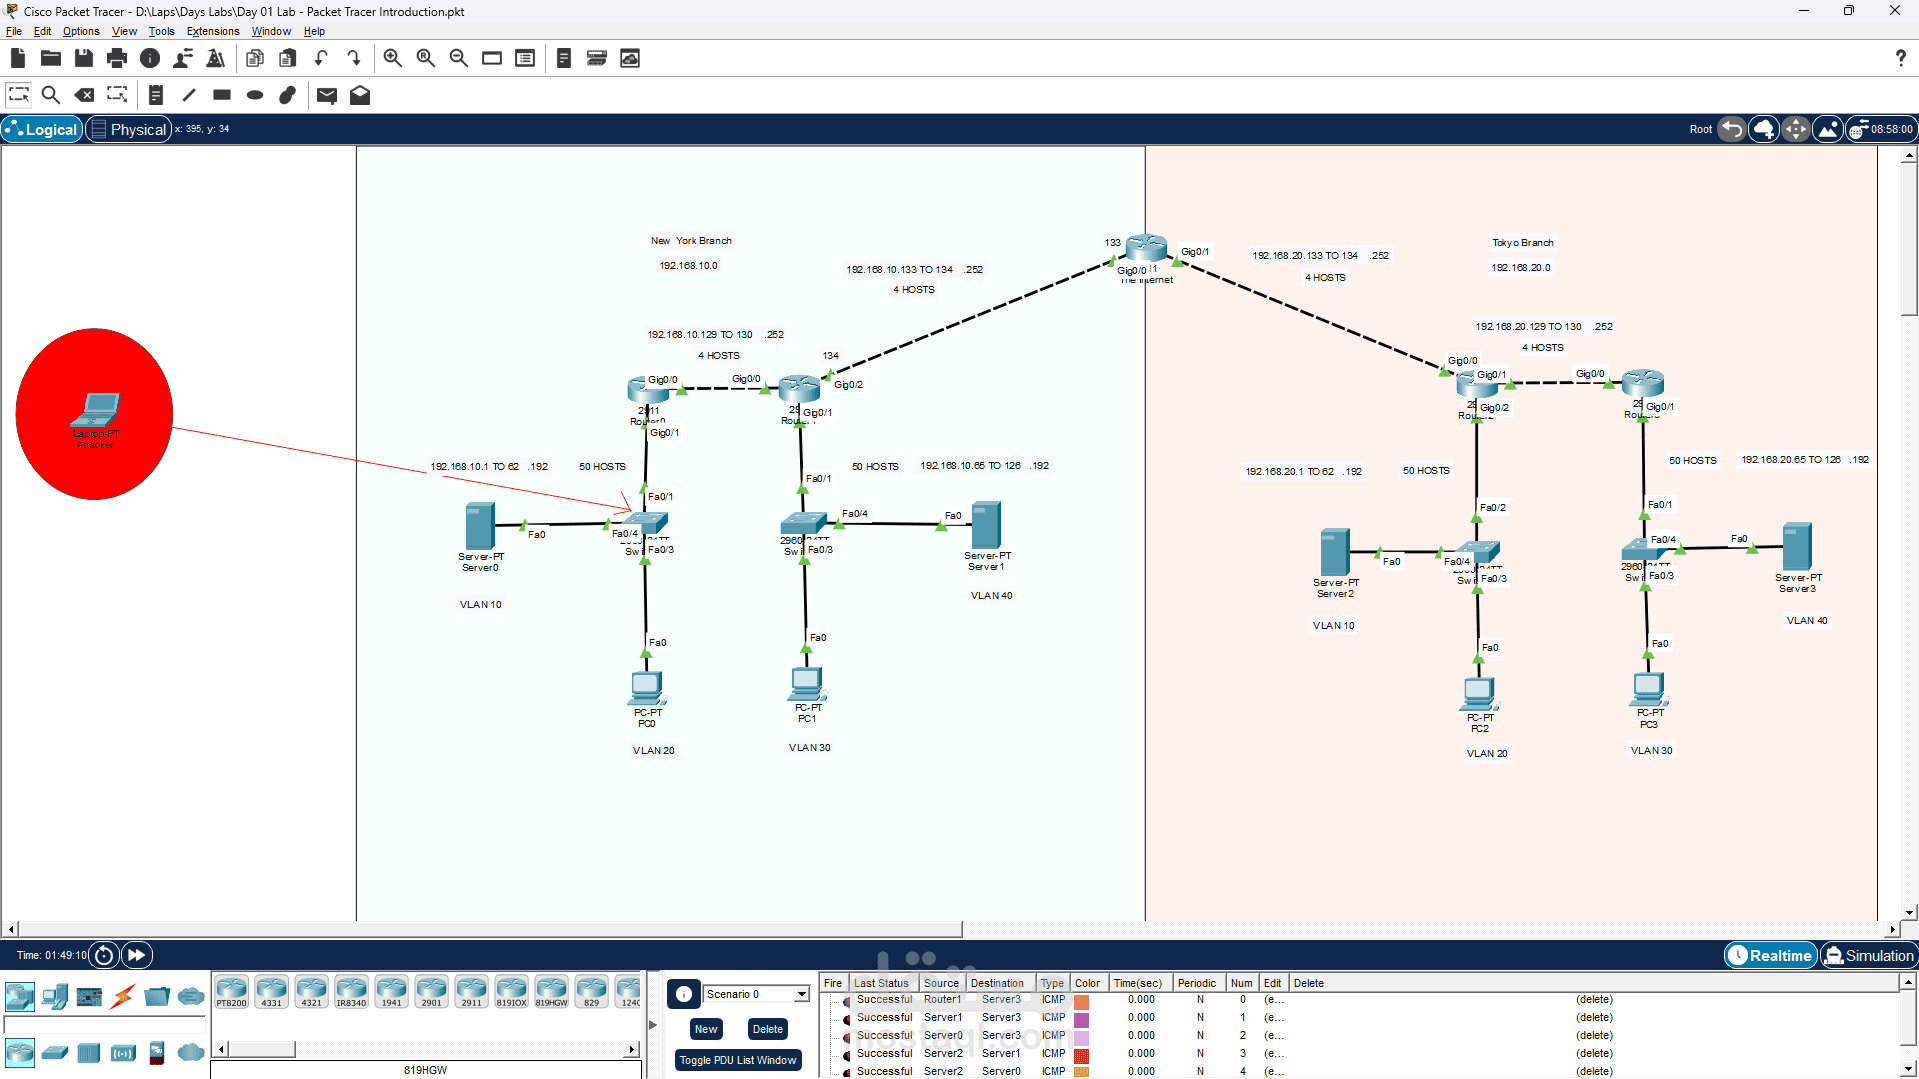Select the Add Simple PDU envelope tool
Screen dimensions: 1919x1079
[326, 95]
